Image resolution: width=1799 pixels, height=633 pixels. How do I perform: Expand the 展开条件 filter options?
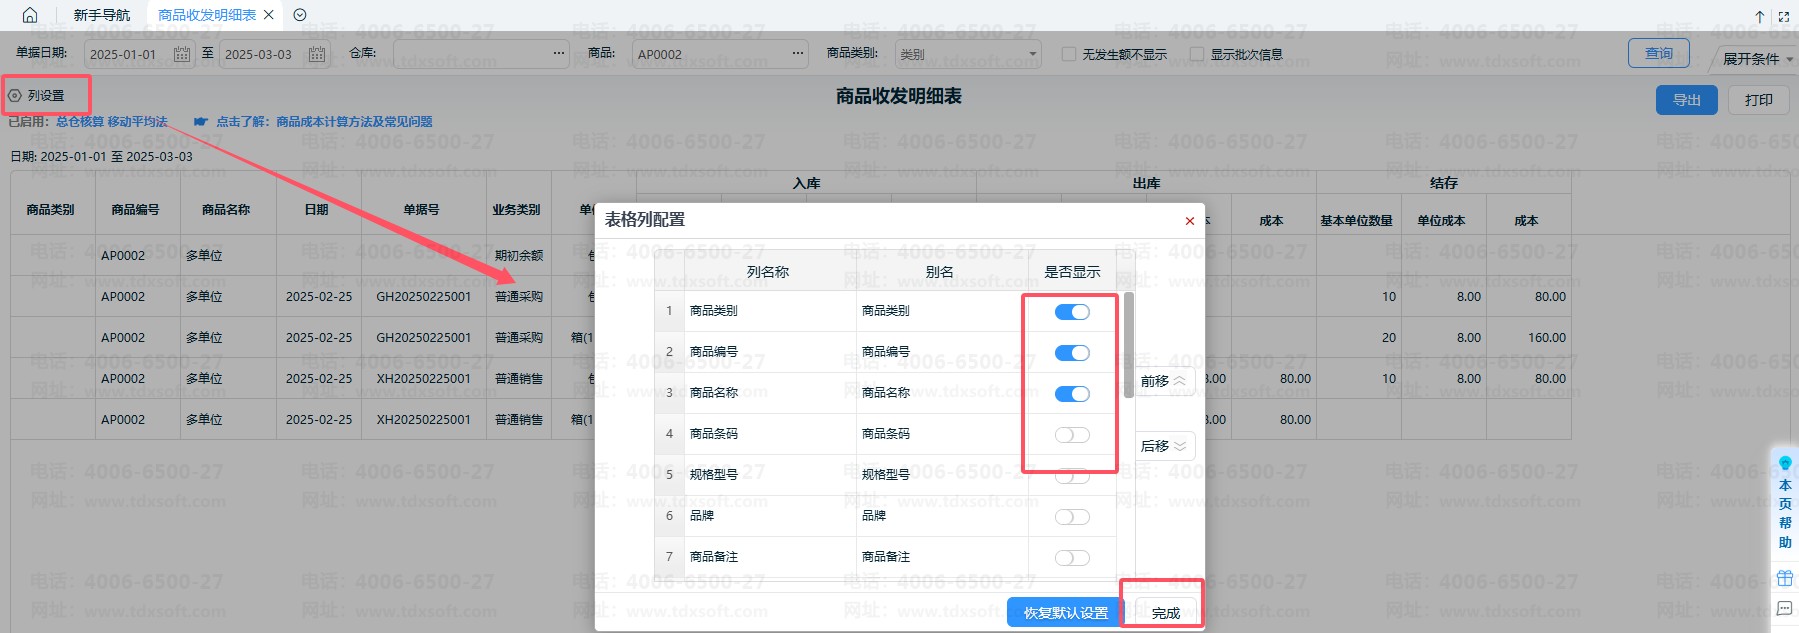click(1757, 59)
